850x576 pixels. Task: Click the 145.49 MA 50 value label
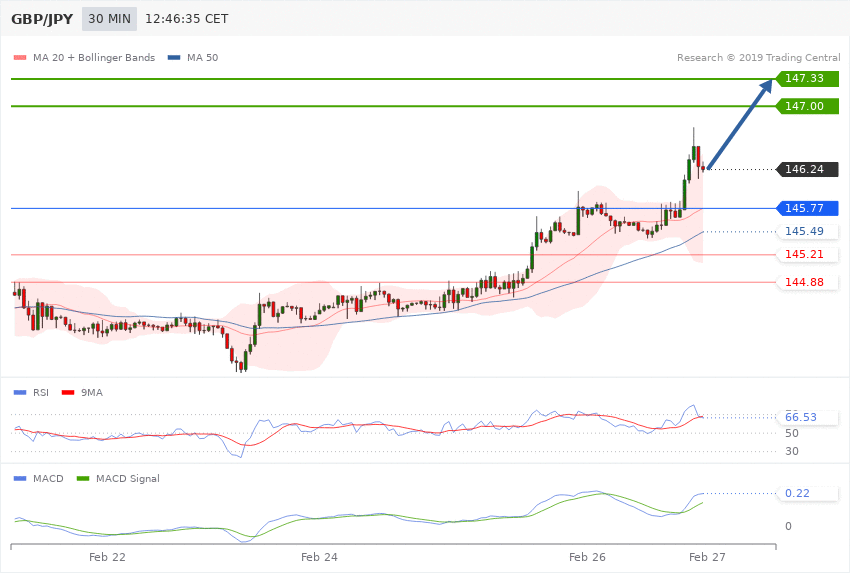tap(808, 231)
